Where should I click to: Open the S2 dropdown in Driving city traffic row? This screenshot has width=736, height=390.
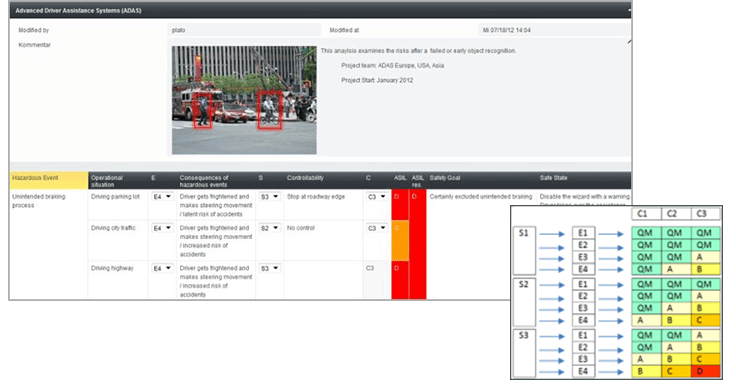click(x=269, y=228)
